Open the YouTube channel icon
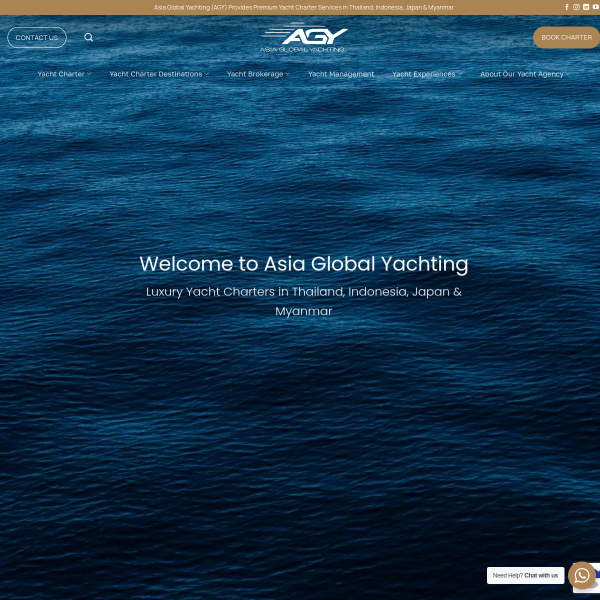 595,7
